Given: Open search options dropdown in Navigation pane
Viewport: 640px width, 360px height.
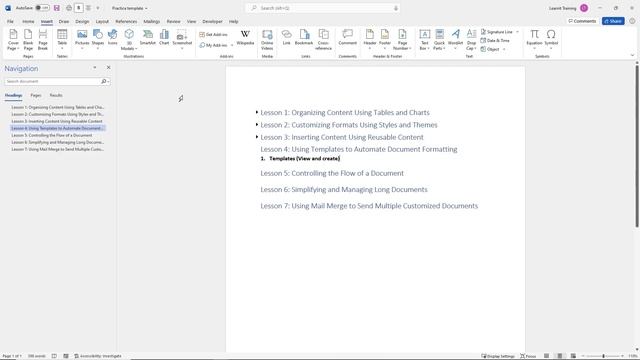Looking at the screenshot, I should tap(108, 82).
